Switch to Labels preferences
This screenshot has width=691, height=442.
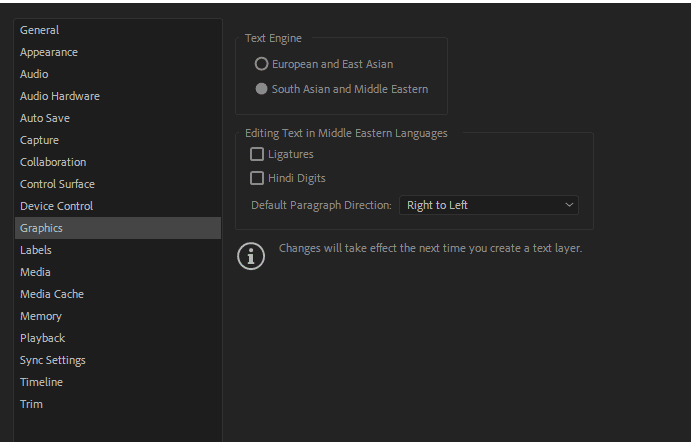click(36, 250)
